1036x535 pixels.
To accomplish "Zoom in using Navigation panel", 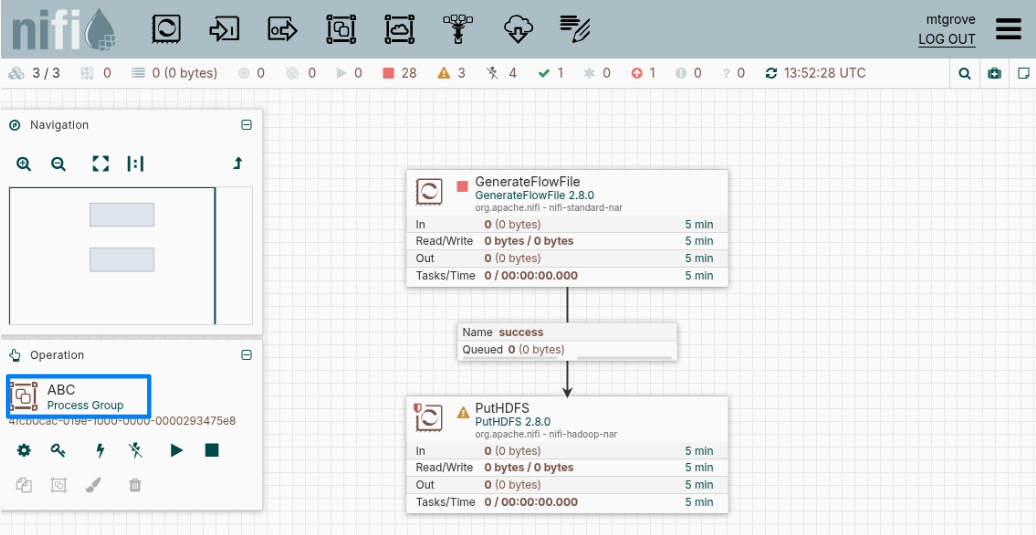I will tap(24, 164).
